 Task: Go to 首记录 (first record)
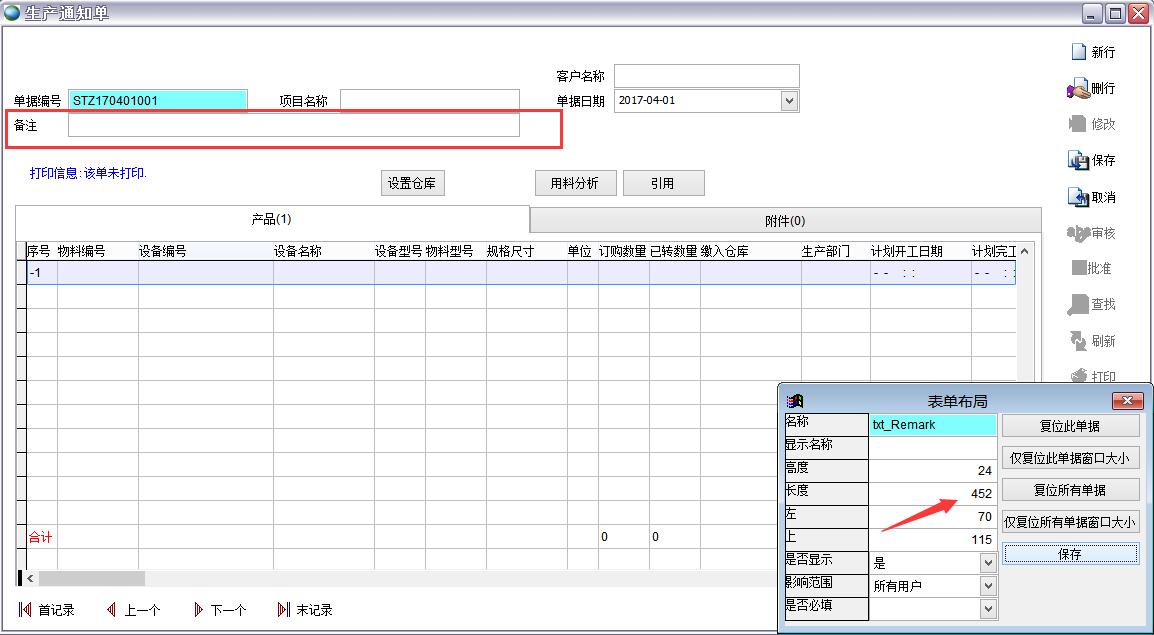click(x=25, y=610)
